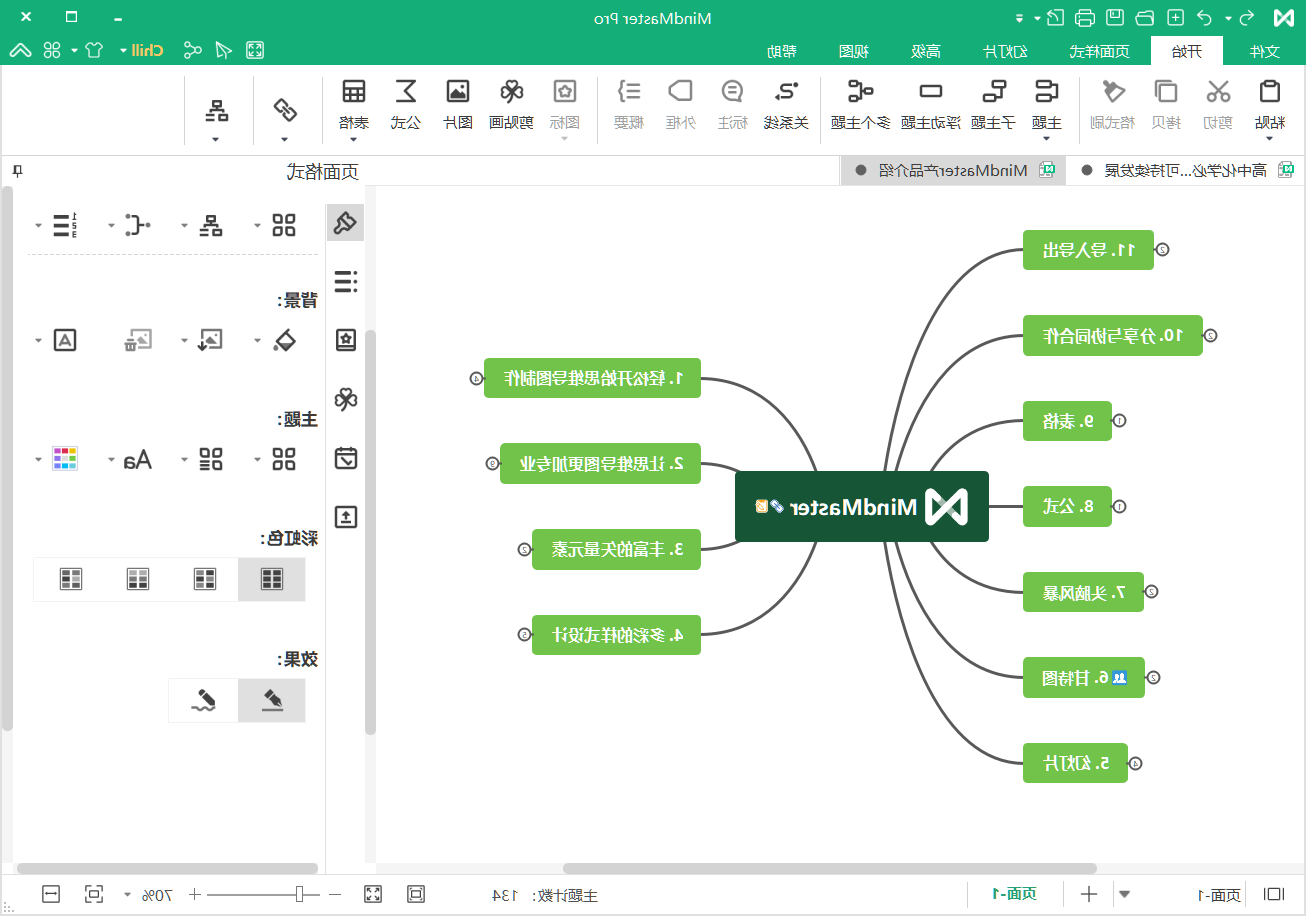Collapse the 5. 幻灯片 node
The image size is (1306, 916).
tap(1135, 763)
